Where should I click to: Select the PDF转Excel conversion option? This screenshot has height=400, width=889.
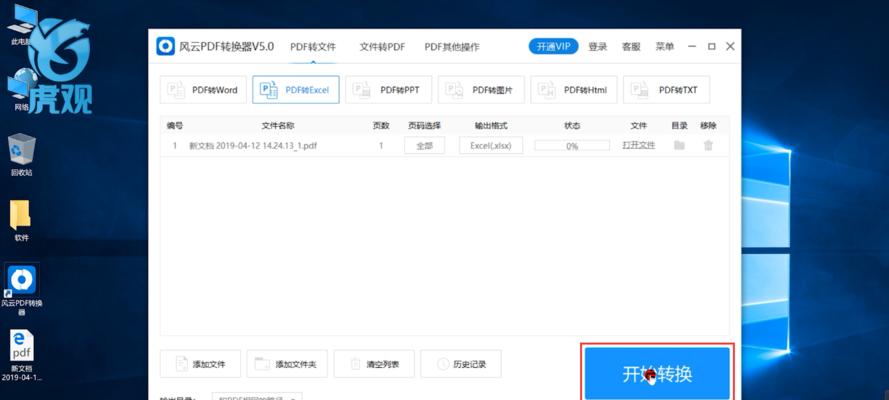[x=296, y=90]
